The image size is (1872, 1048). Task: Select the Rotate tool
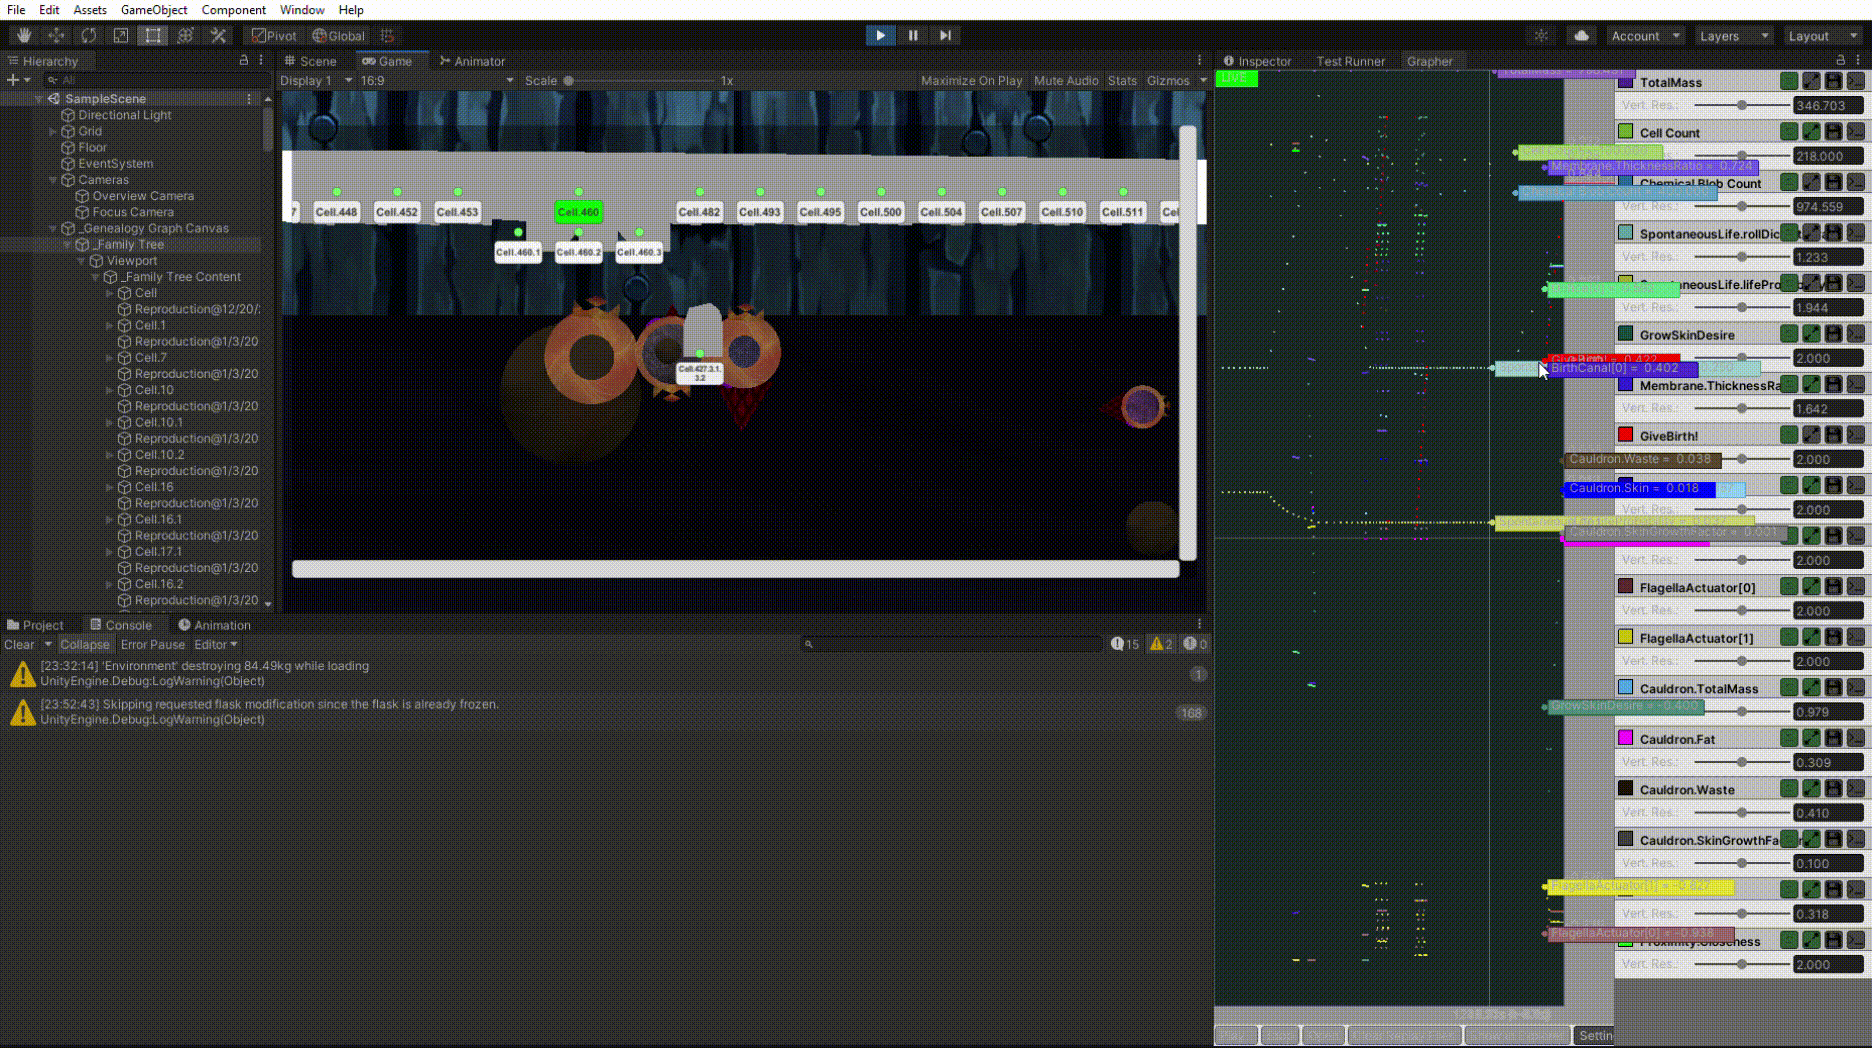coord(88,35)
